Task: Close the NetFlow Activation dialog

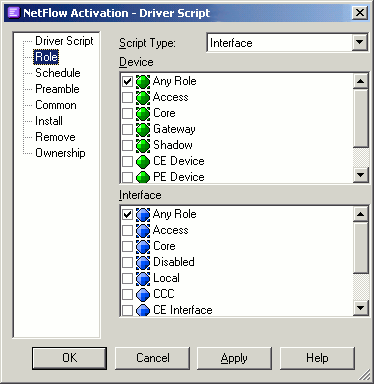Action: click(360, 13)
